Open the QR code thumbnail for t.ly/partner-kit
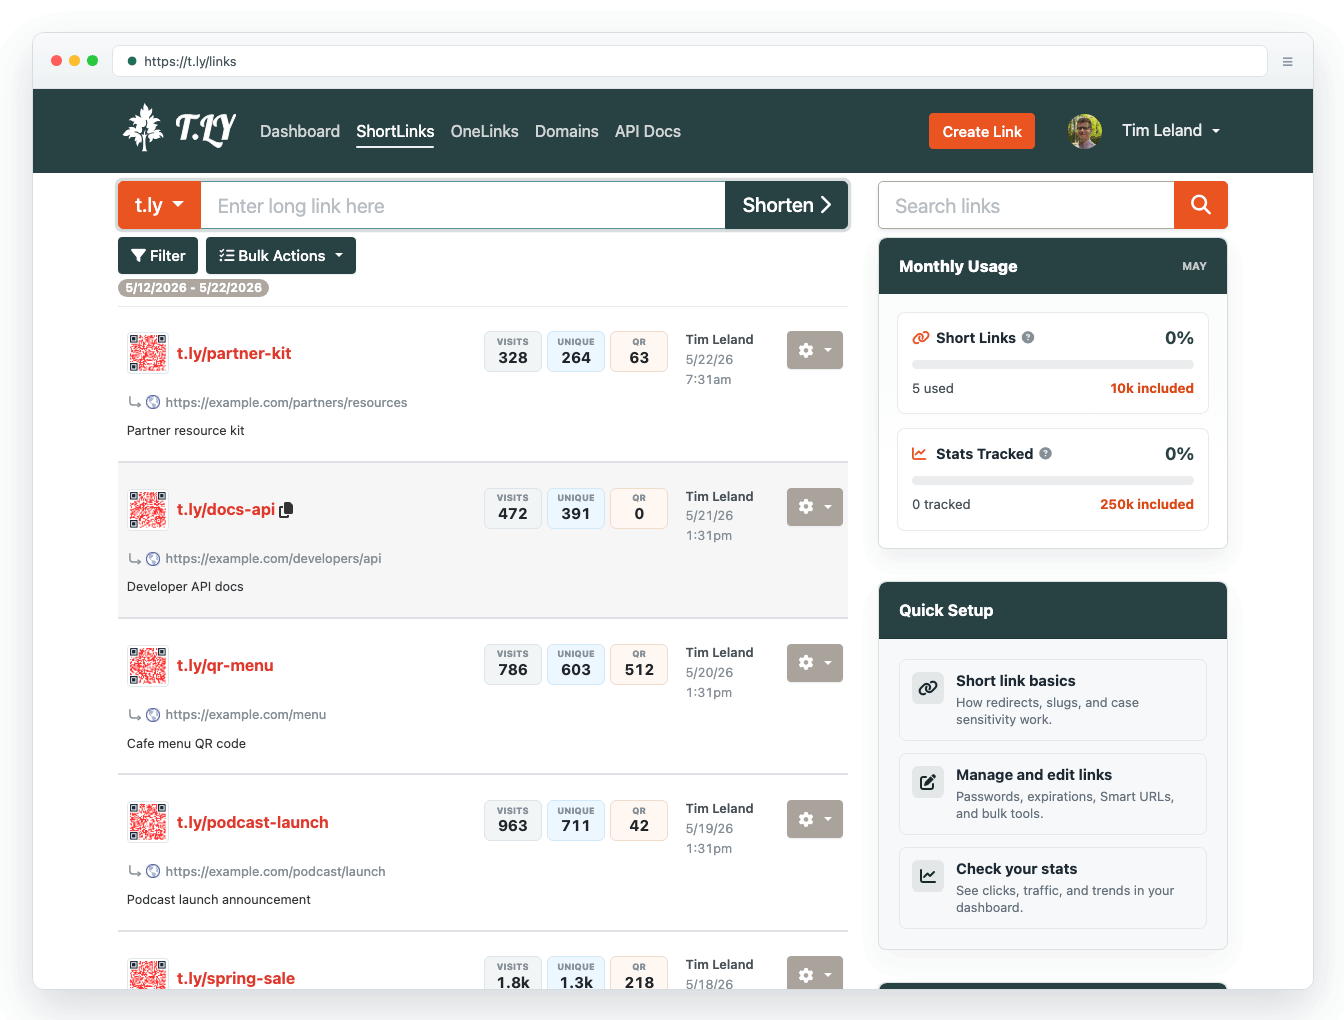Screen dimensions: 1344x1020 (x=148, y=353)
